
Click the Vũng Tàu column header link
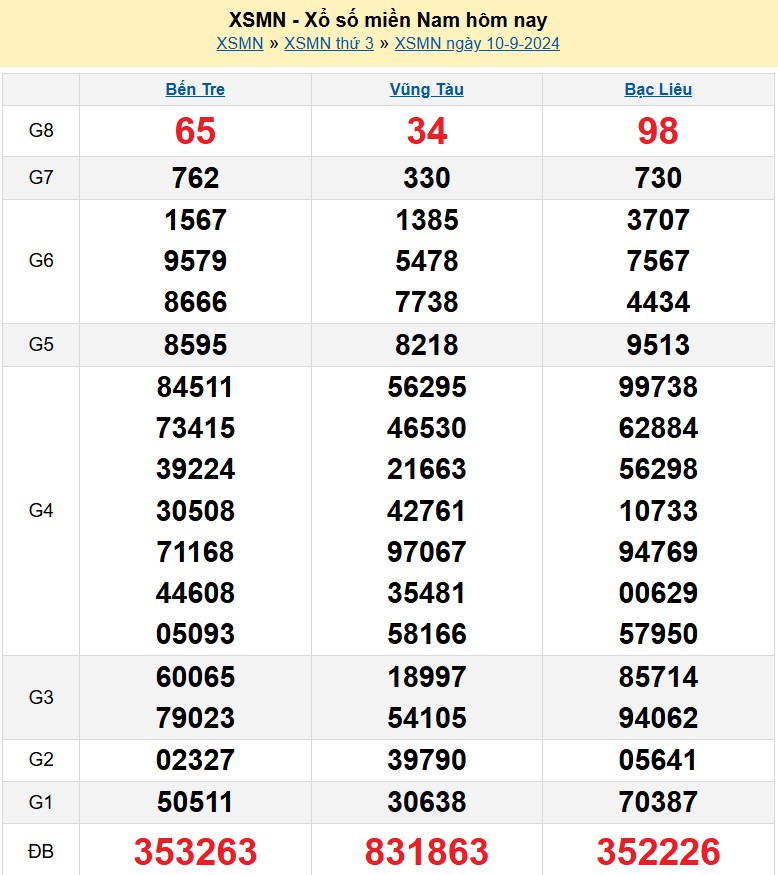tap(427, 89)
